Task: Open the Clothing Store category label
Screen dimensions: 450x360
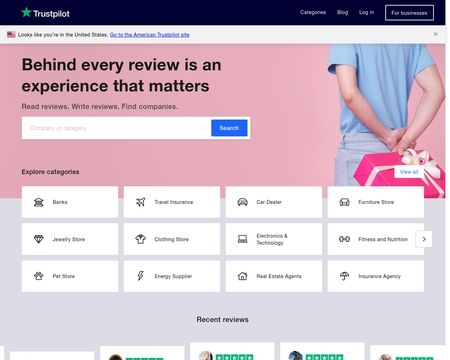Action: click(171, 239)
